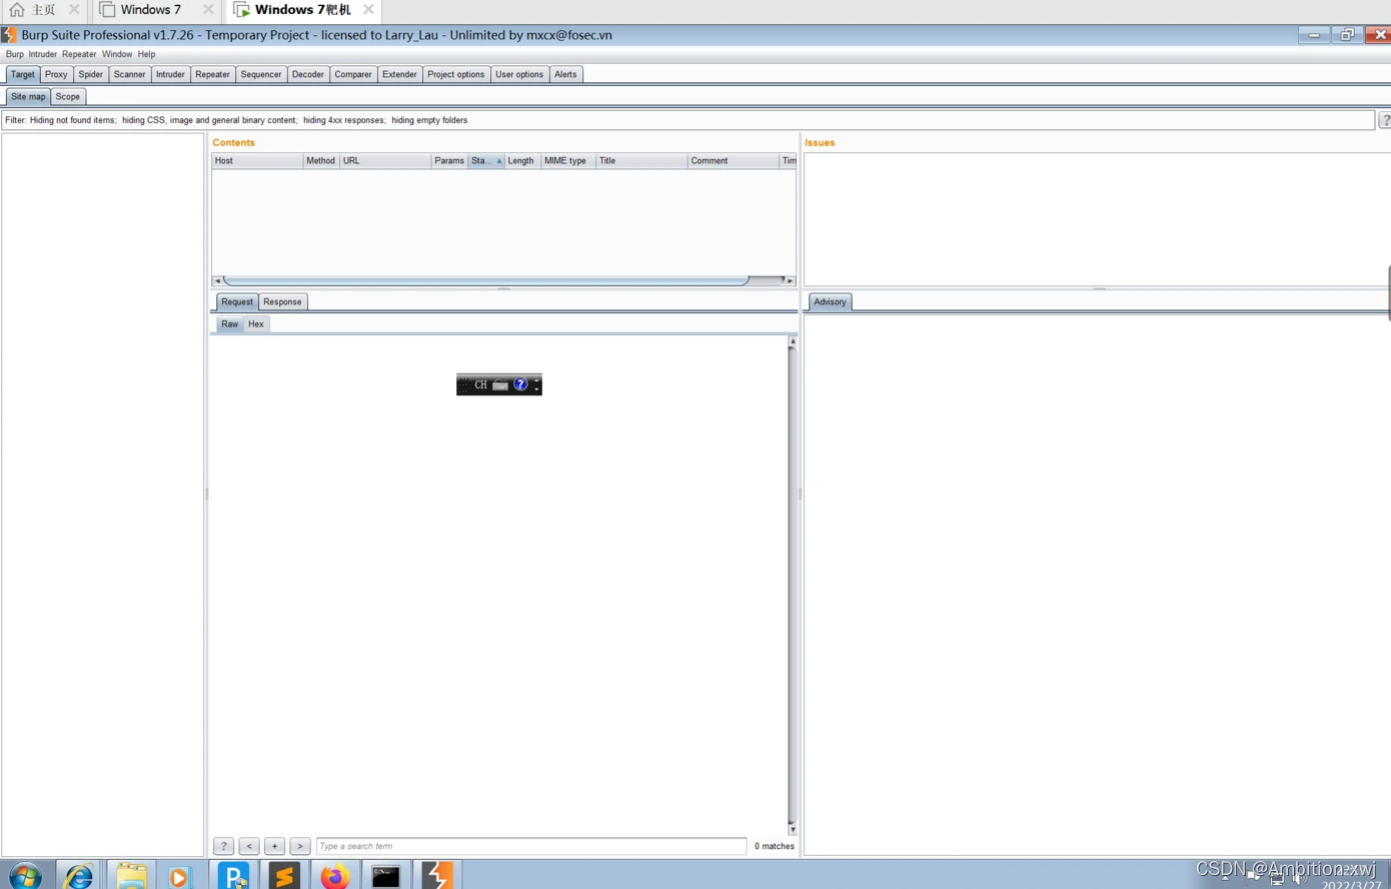Open the Intruder menu in menu bar
The width and height of the screenshot is (1391, 889).
tap(43, 54)
